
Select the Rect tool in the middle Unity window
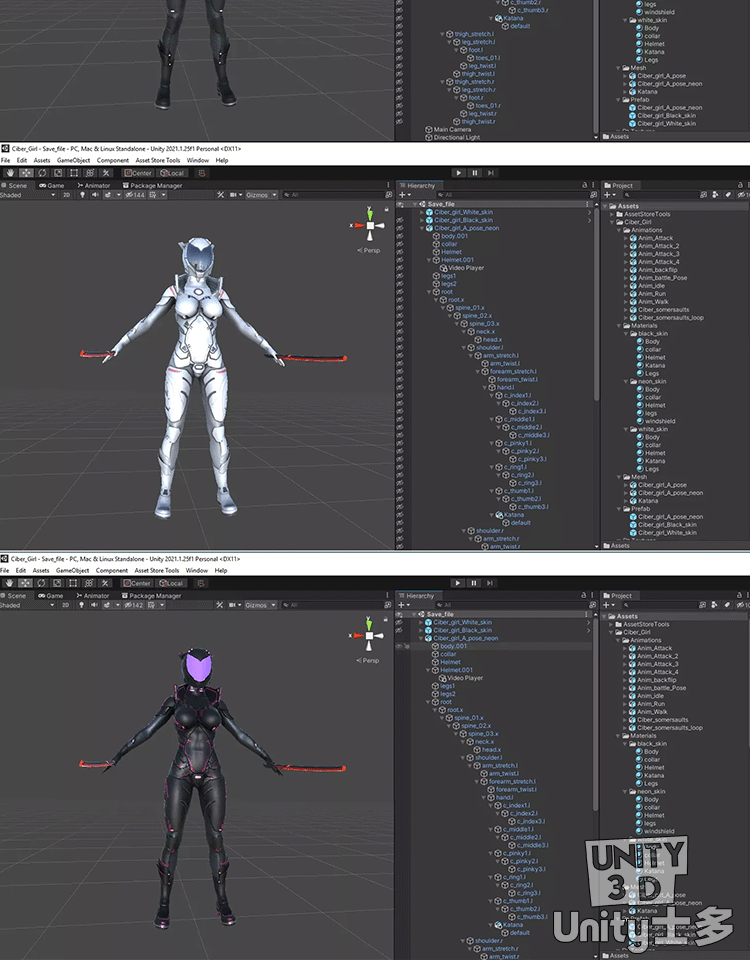pos(74,173)
